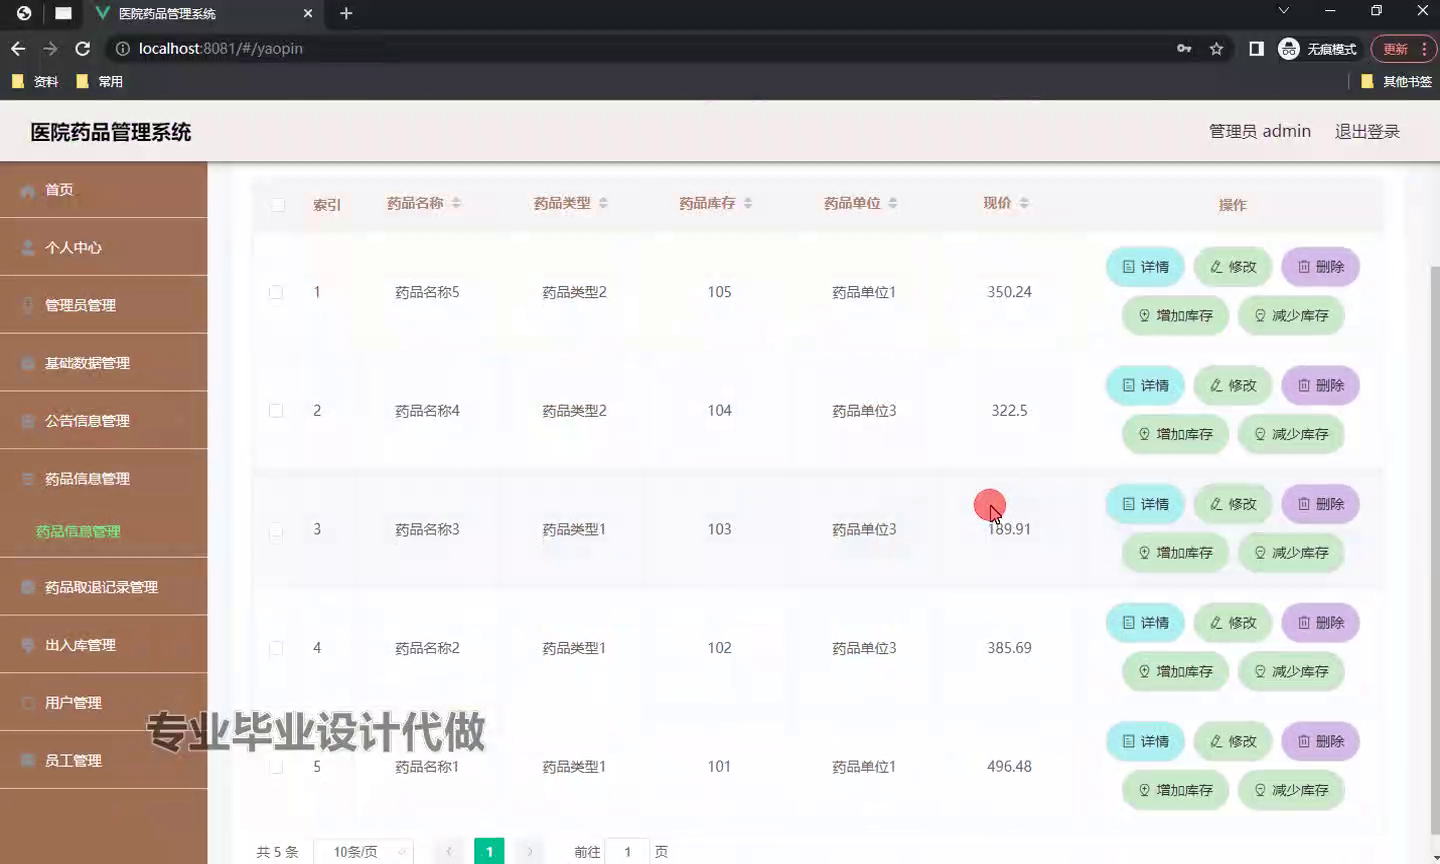
Task: Select page 1 in pagination
Action: point(489,851)
